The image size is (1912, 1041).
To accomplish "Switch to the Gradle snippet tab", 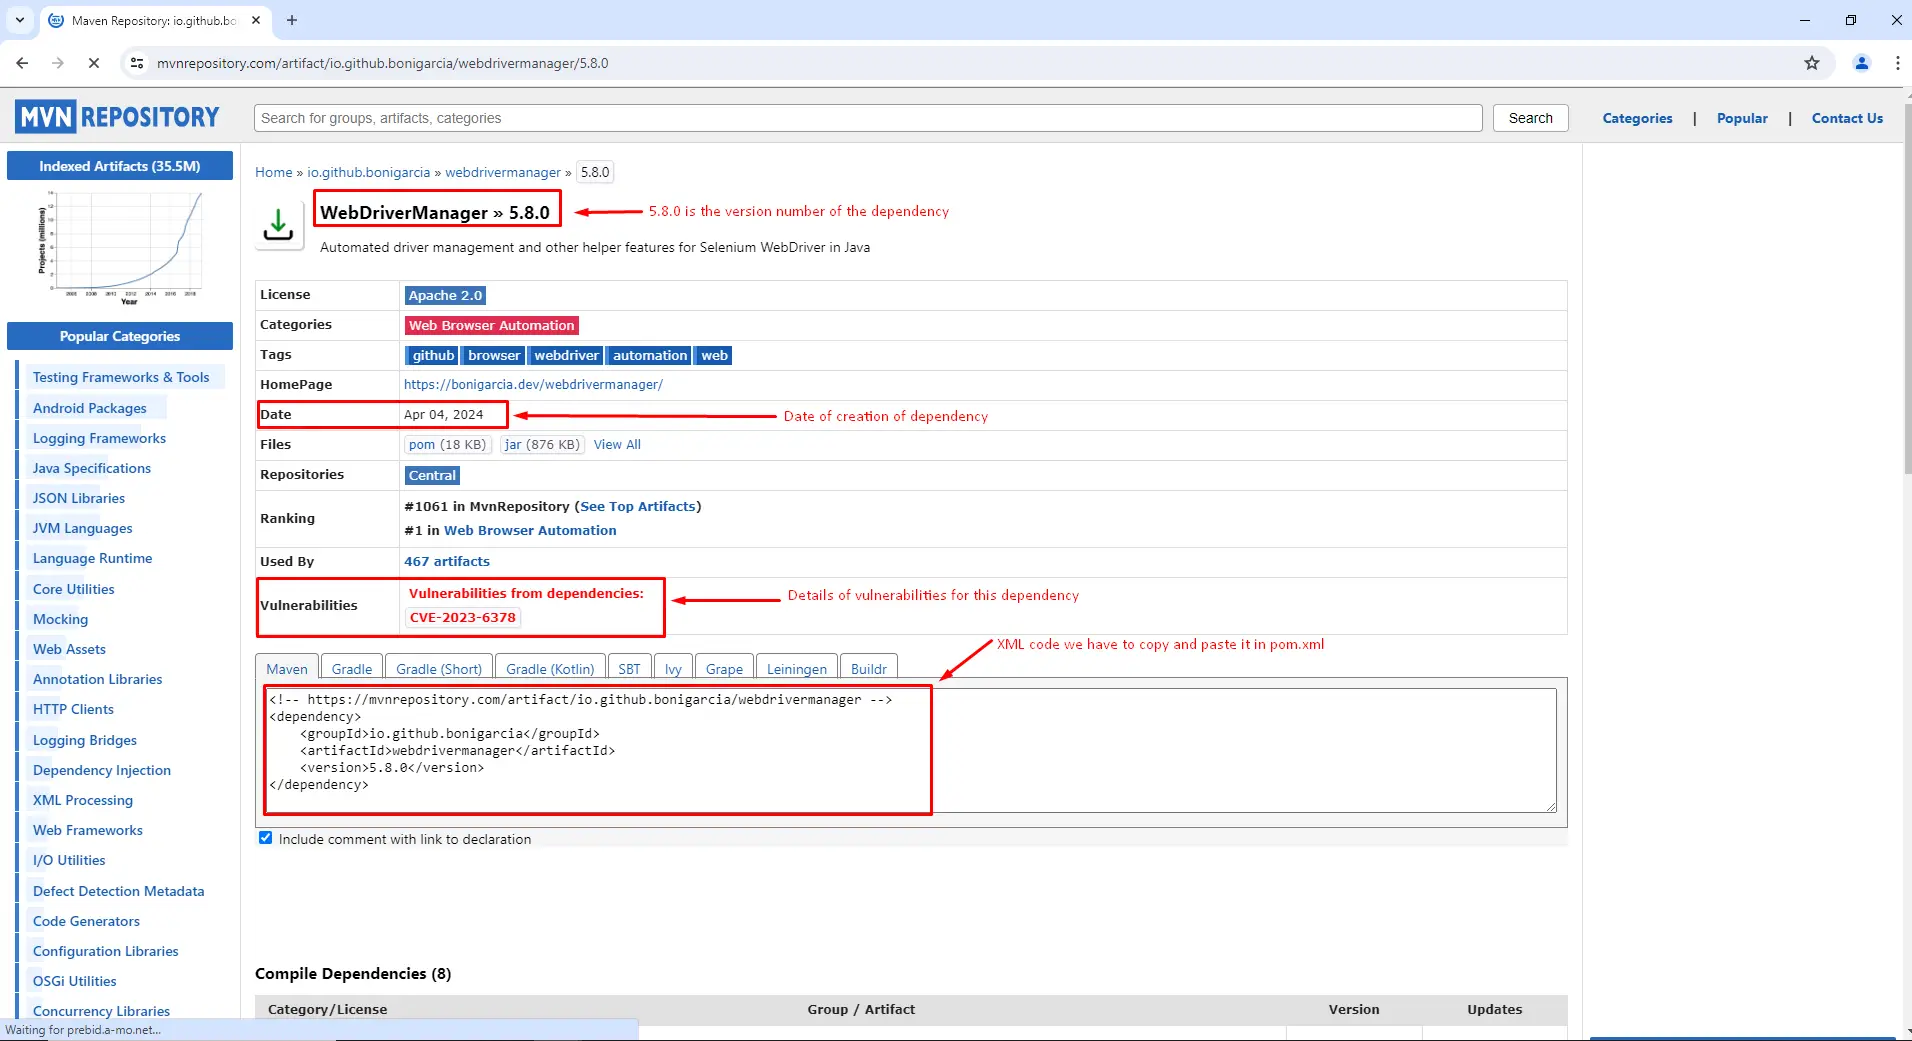I will 352,669.
